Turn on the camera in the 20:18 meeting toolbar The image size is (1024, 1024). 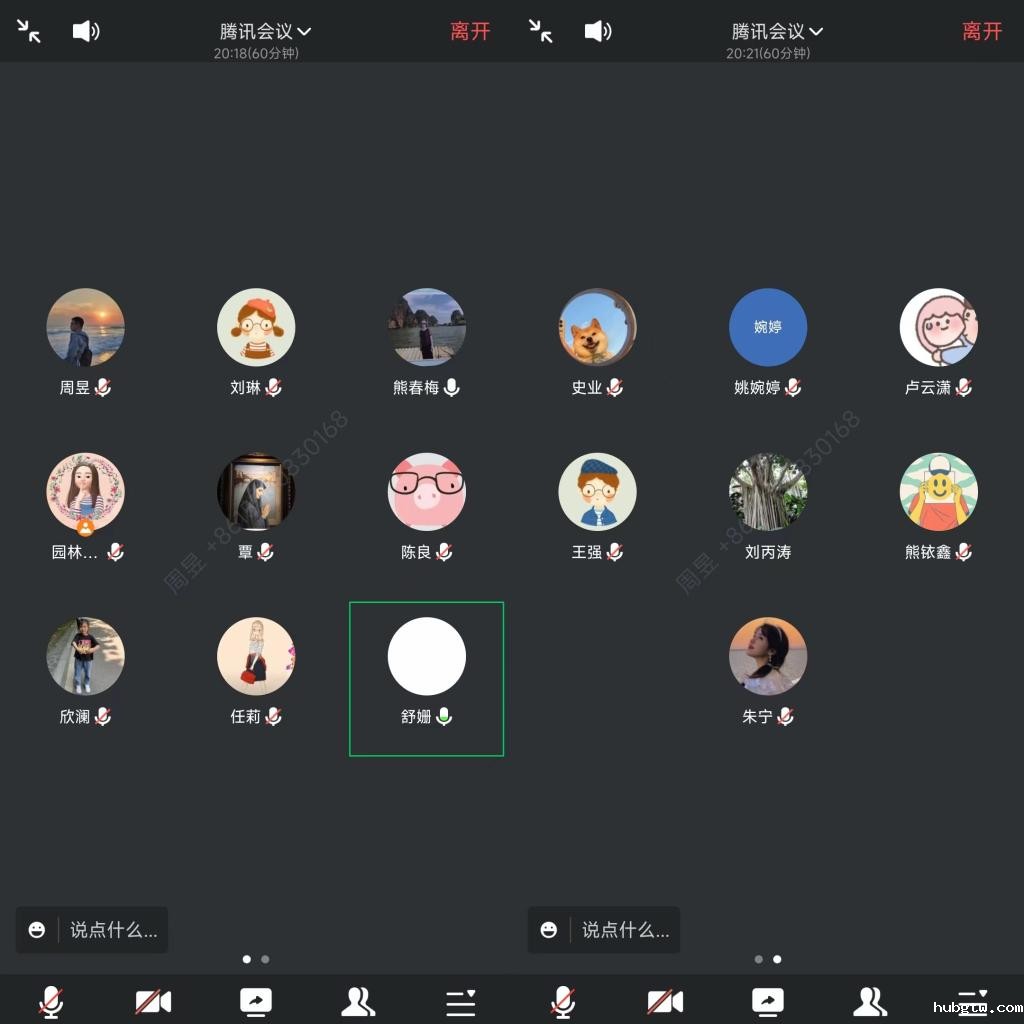tap(153, 1001)
